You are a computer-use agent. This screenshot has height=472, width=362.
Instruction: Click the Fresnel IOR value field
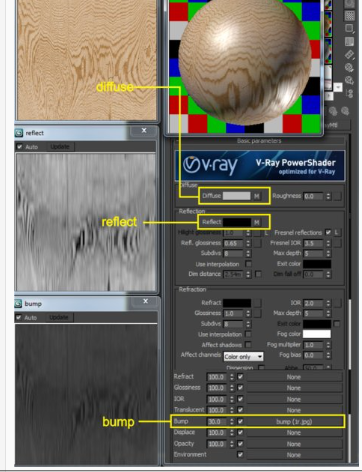pyautogui.click(x=313, y=243)
